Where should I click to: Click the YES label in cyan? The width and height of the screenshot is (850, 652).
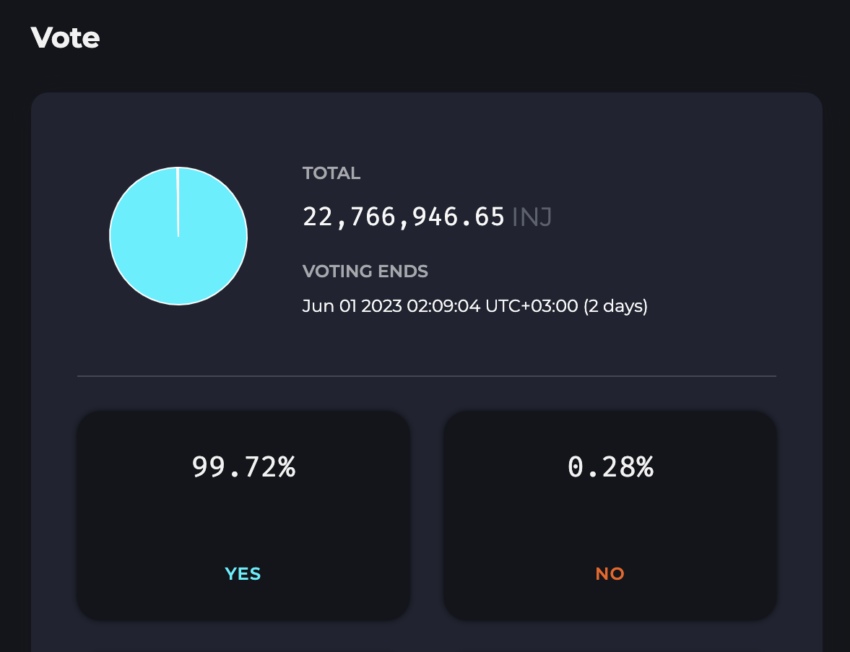pos(243,573)
